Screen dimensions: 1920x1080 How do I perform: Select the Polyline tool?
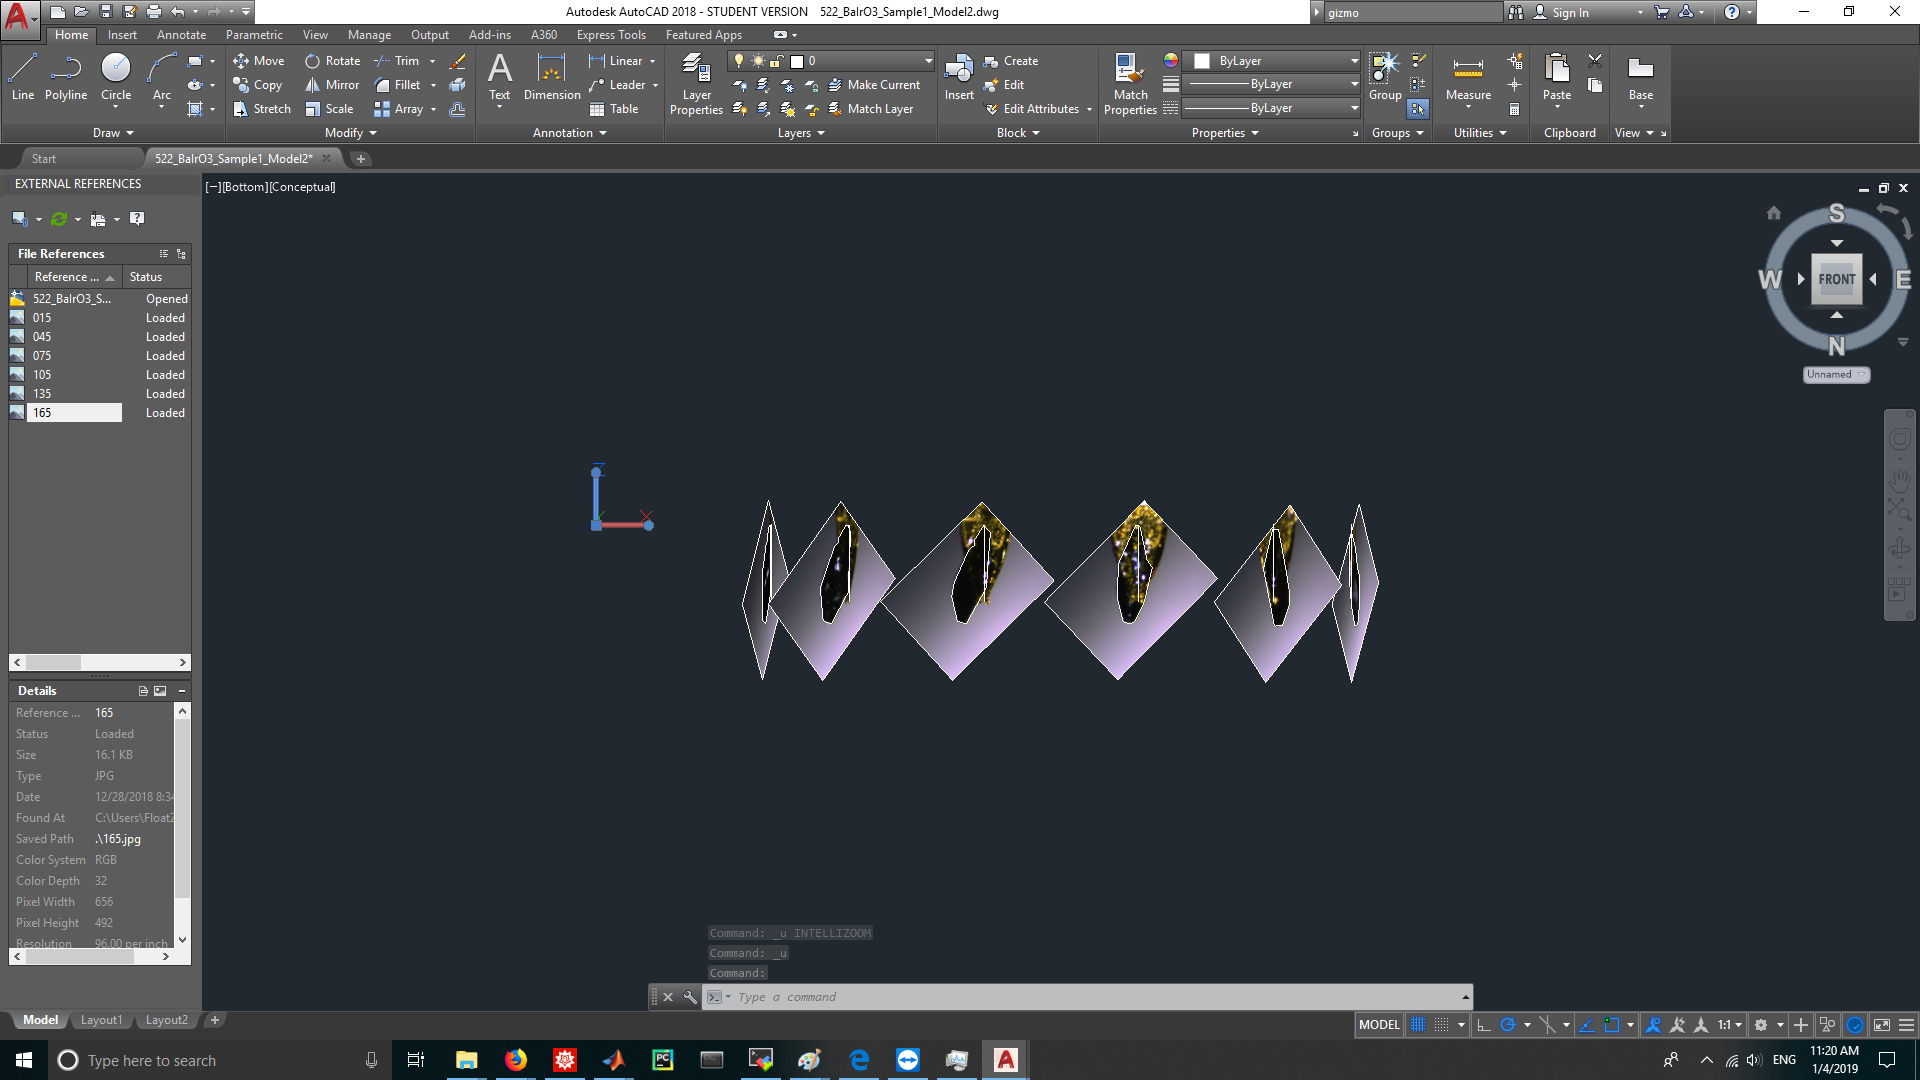[x=66, y=78]
